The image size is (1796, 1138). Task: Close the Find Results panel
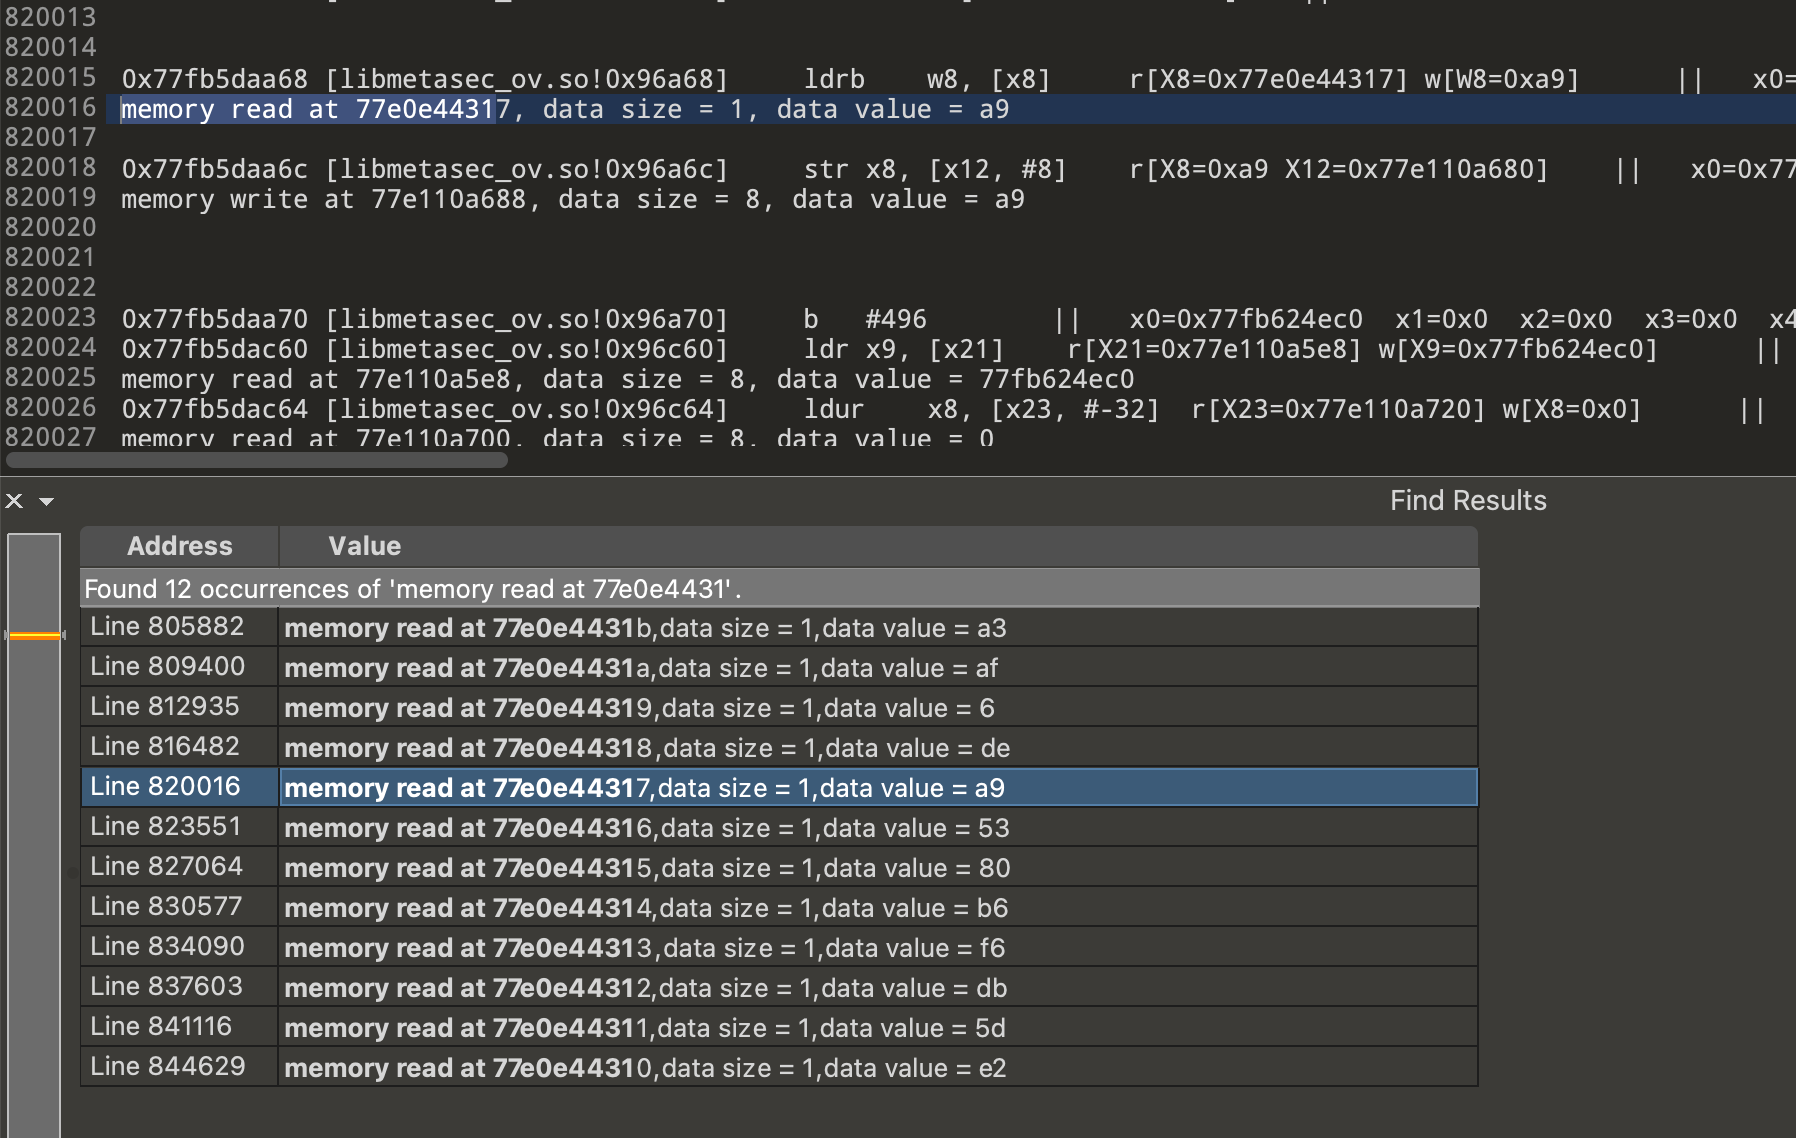click(x=14, y=501)
